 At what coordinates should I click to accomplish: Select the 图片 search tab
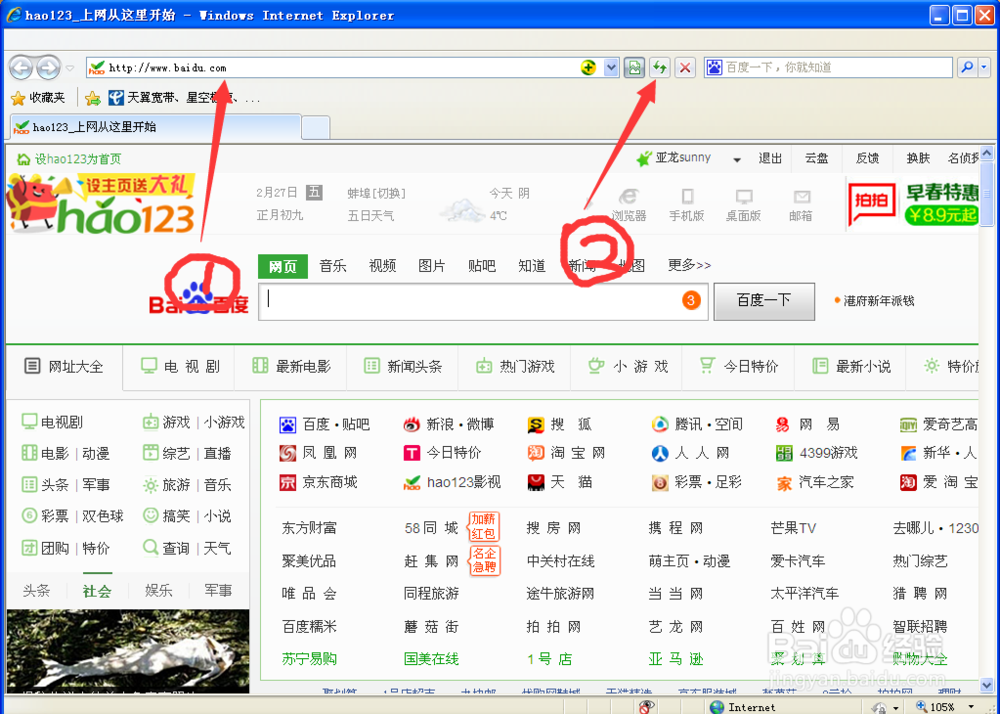[432, 266]
